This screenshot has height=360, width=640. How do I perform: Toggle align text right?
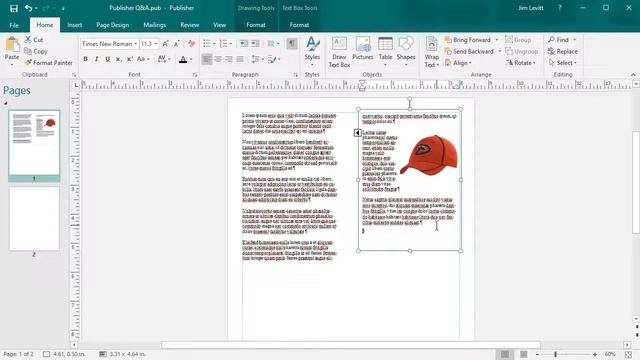pos(229,59)
